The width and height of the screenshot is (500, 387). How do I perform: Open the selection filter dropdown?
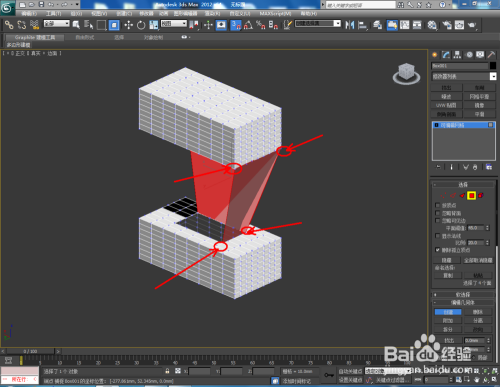point(57,24)
